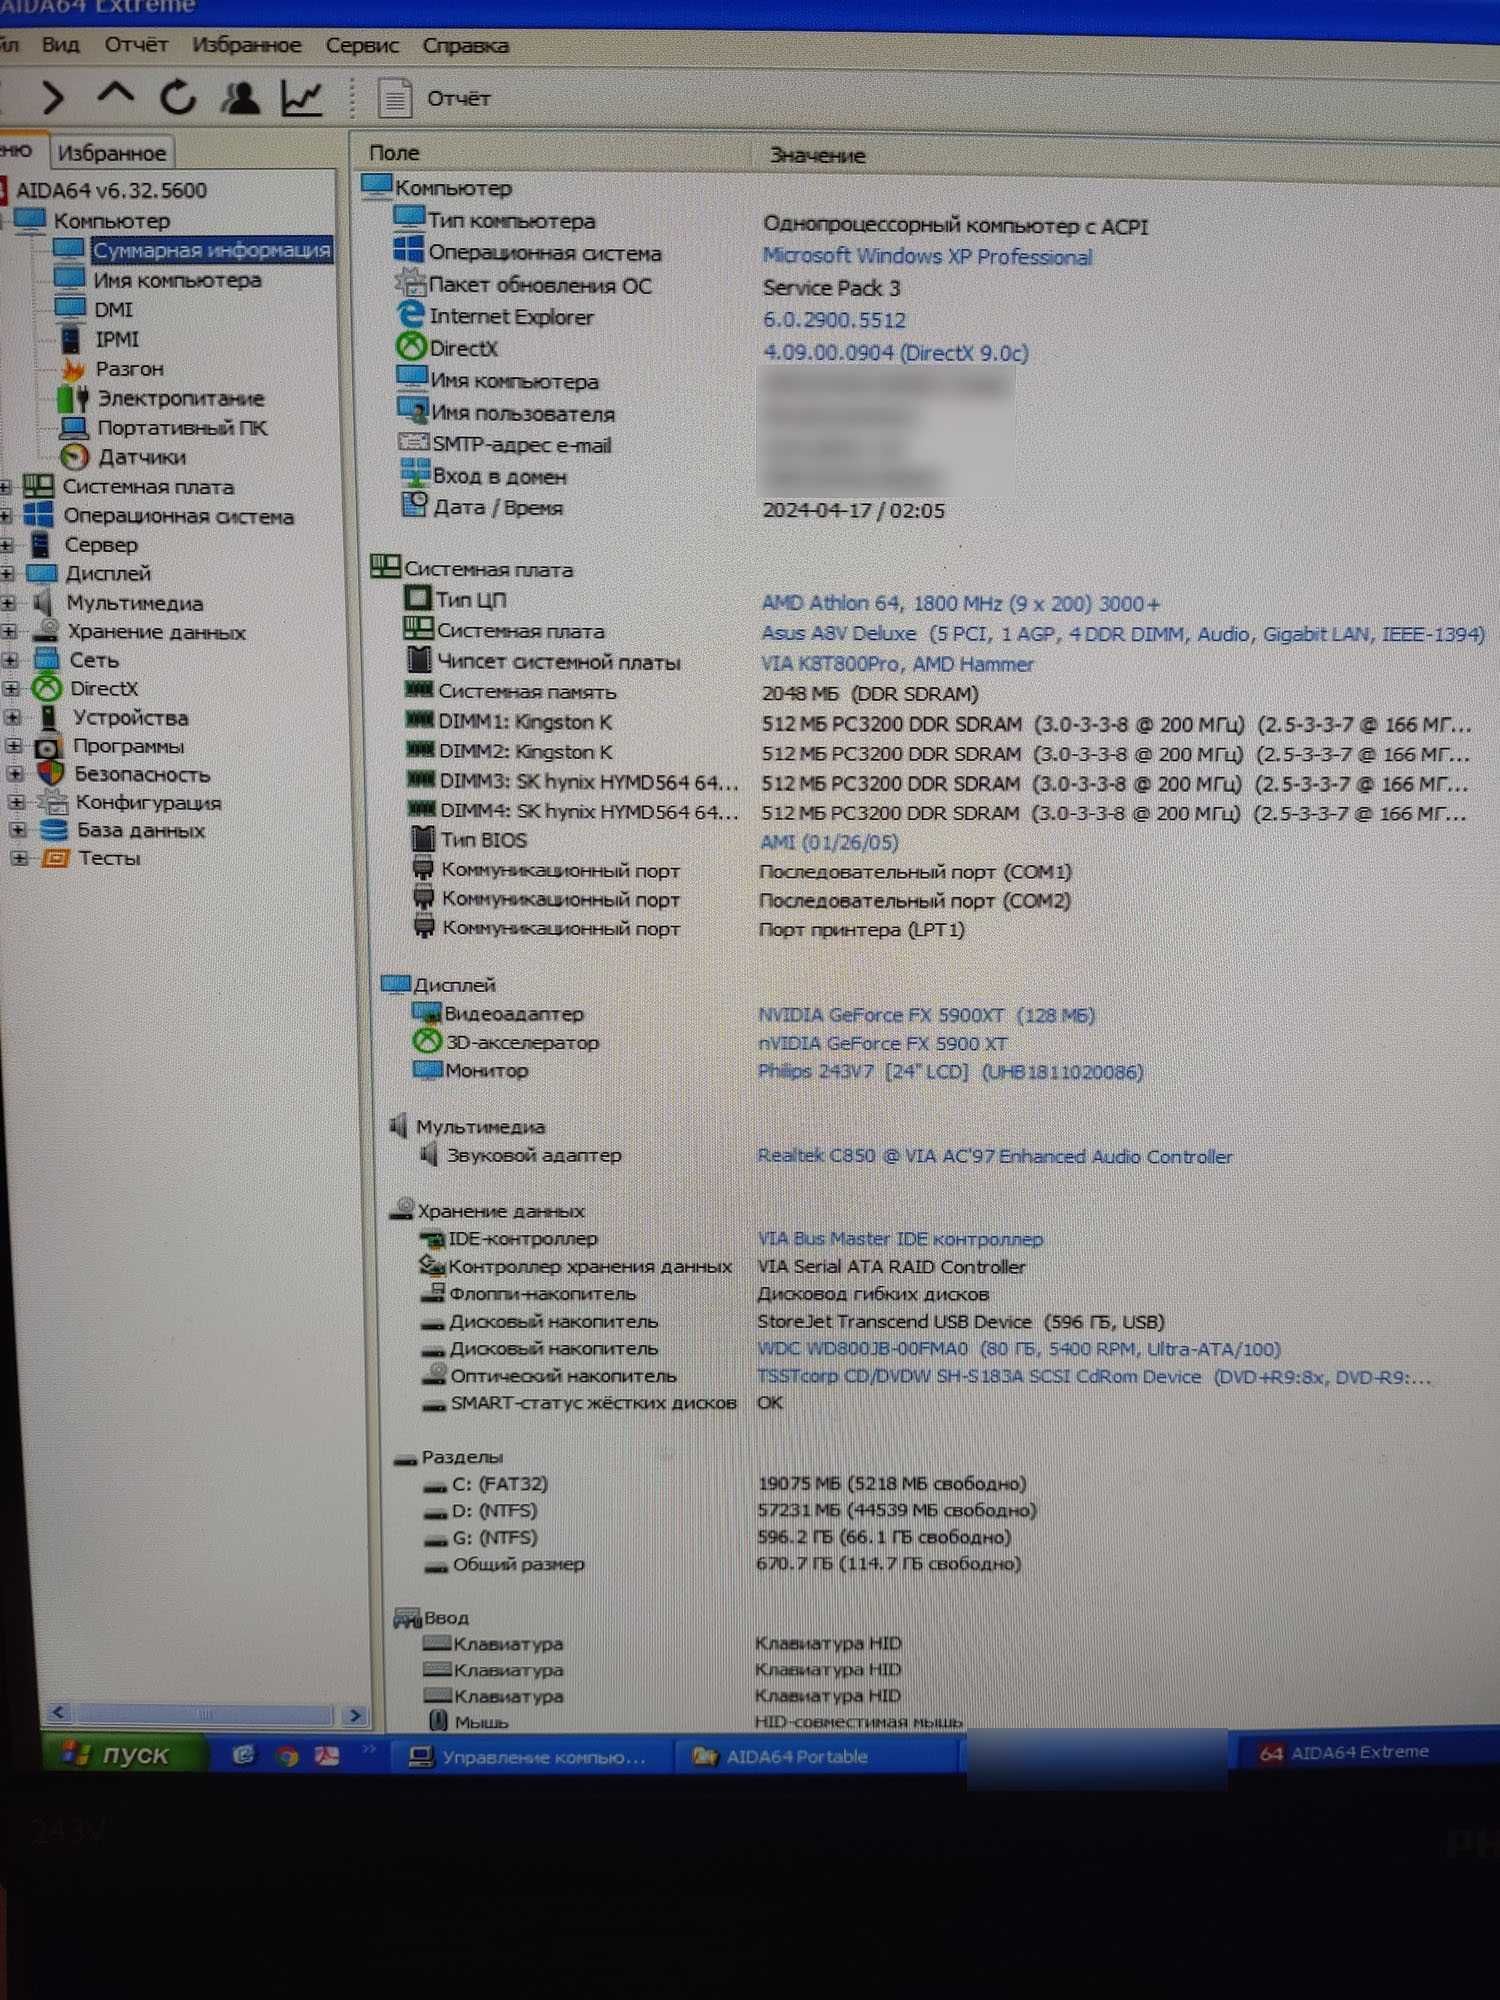The image size is (1500, 2000).
Task: Select Имя компьютера in the tree
Action: [177, 280]
